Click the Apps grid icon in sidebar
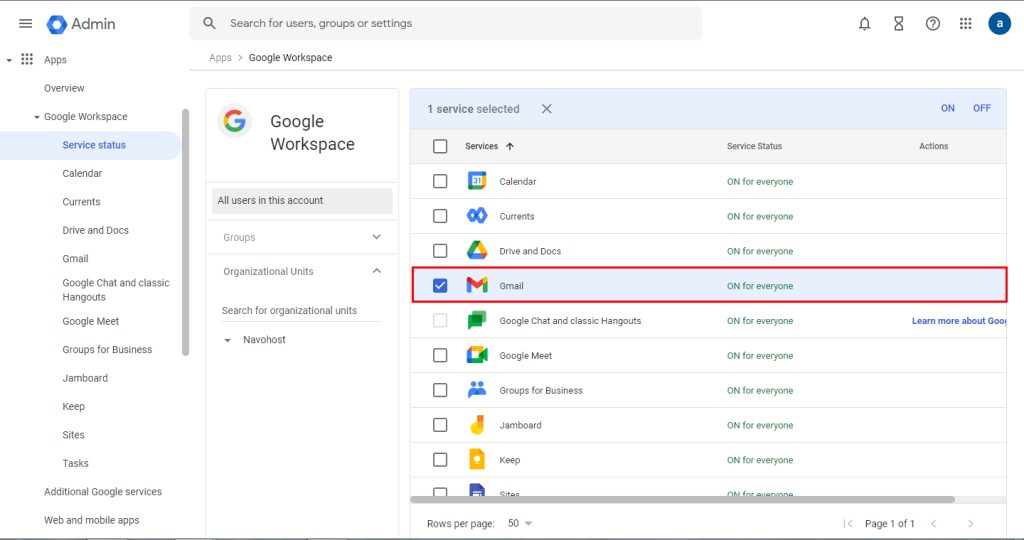 pos(27,59)
